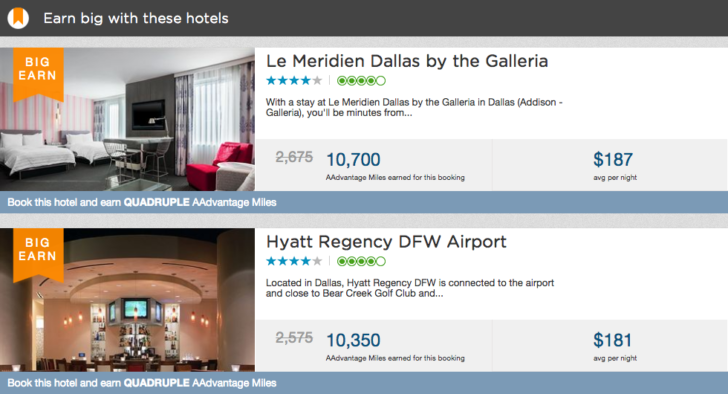Image resolution: width=728 pixels, height=394 pixels.
Task: Click Hyatt Regency green circle review rating
Action: [361, 261]
